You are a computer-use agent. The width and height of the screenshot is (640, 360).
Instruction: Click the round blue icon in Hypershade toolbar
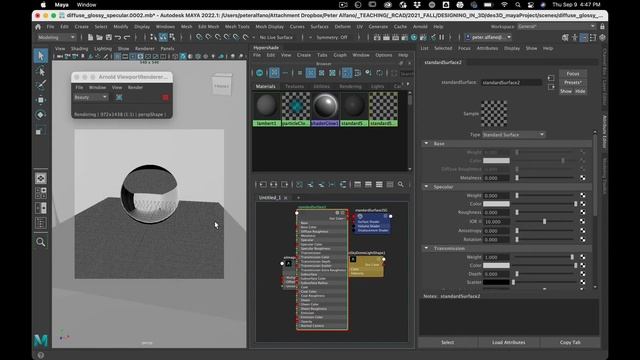[260, 73]
